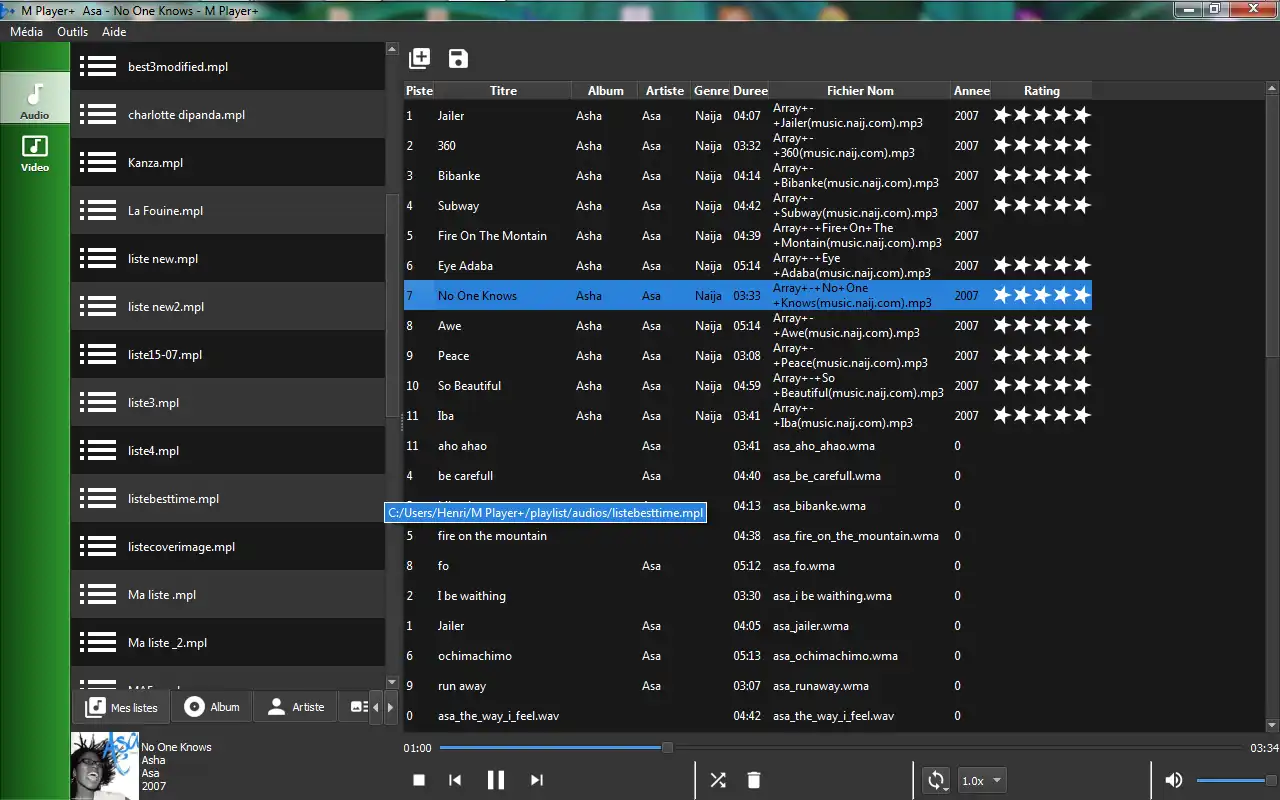Image resolution: width=1280 pixels, height=800 pixels.
Task: Sort by the Duree column header
Action: (x=750, y=91)
